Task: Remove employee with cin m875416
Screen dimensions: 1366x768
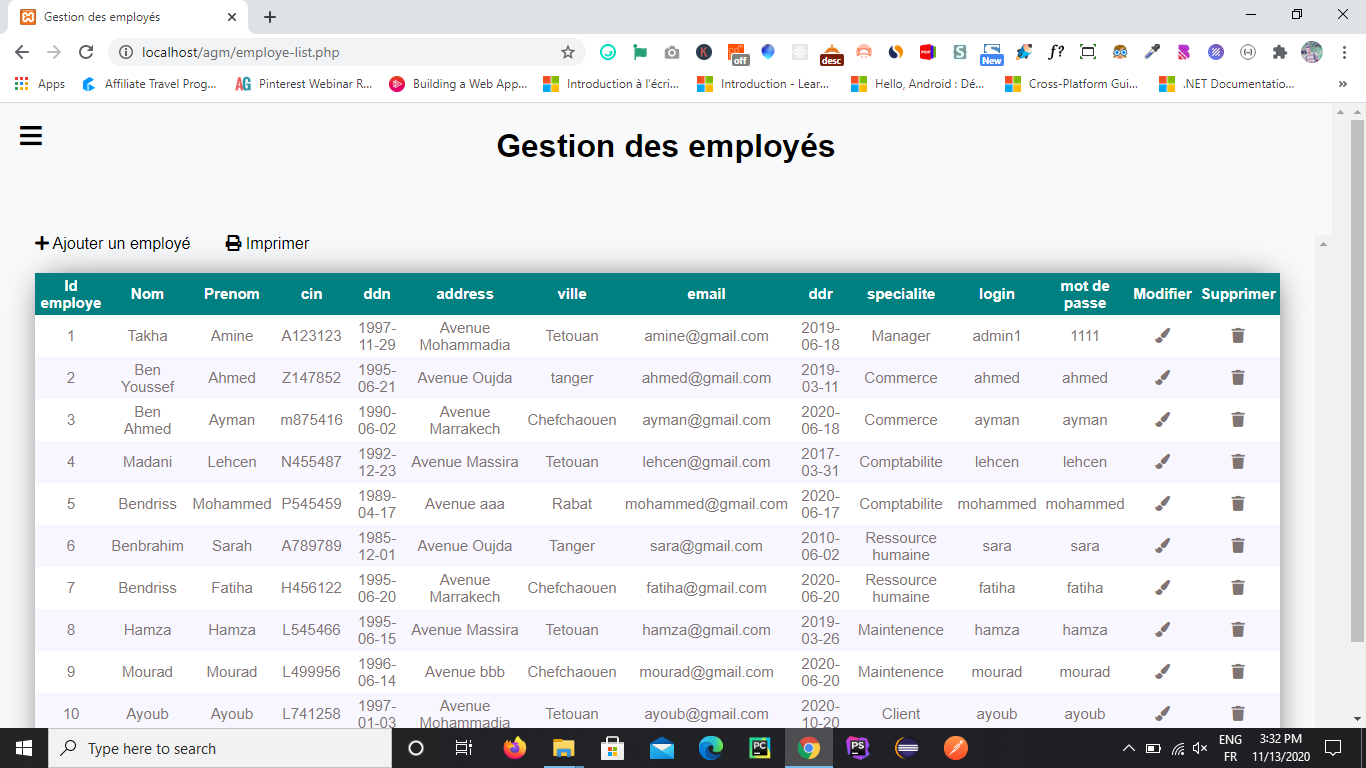Action: coord(1238,420)
